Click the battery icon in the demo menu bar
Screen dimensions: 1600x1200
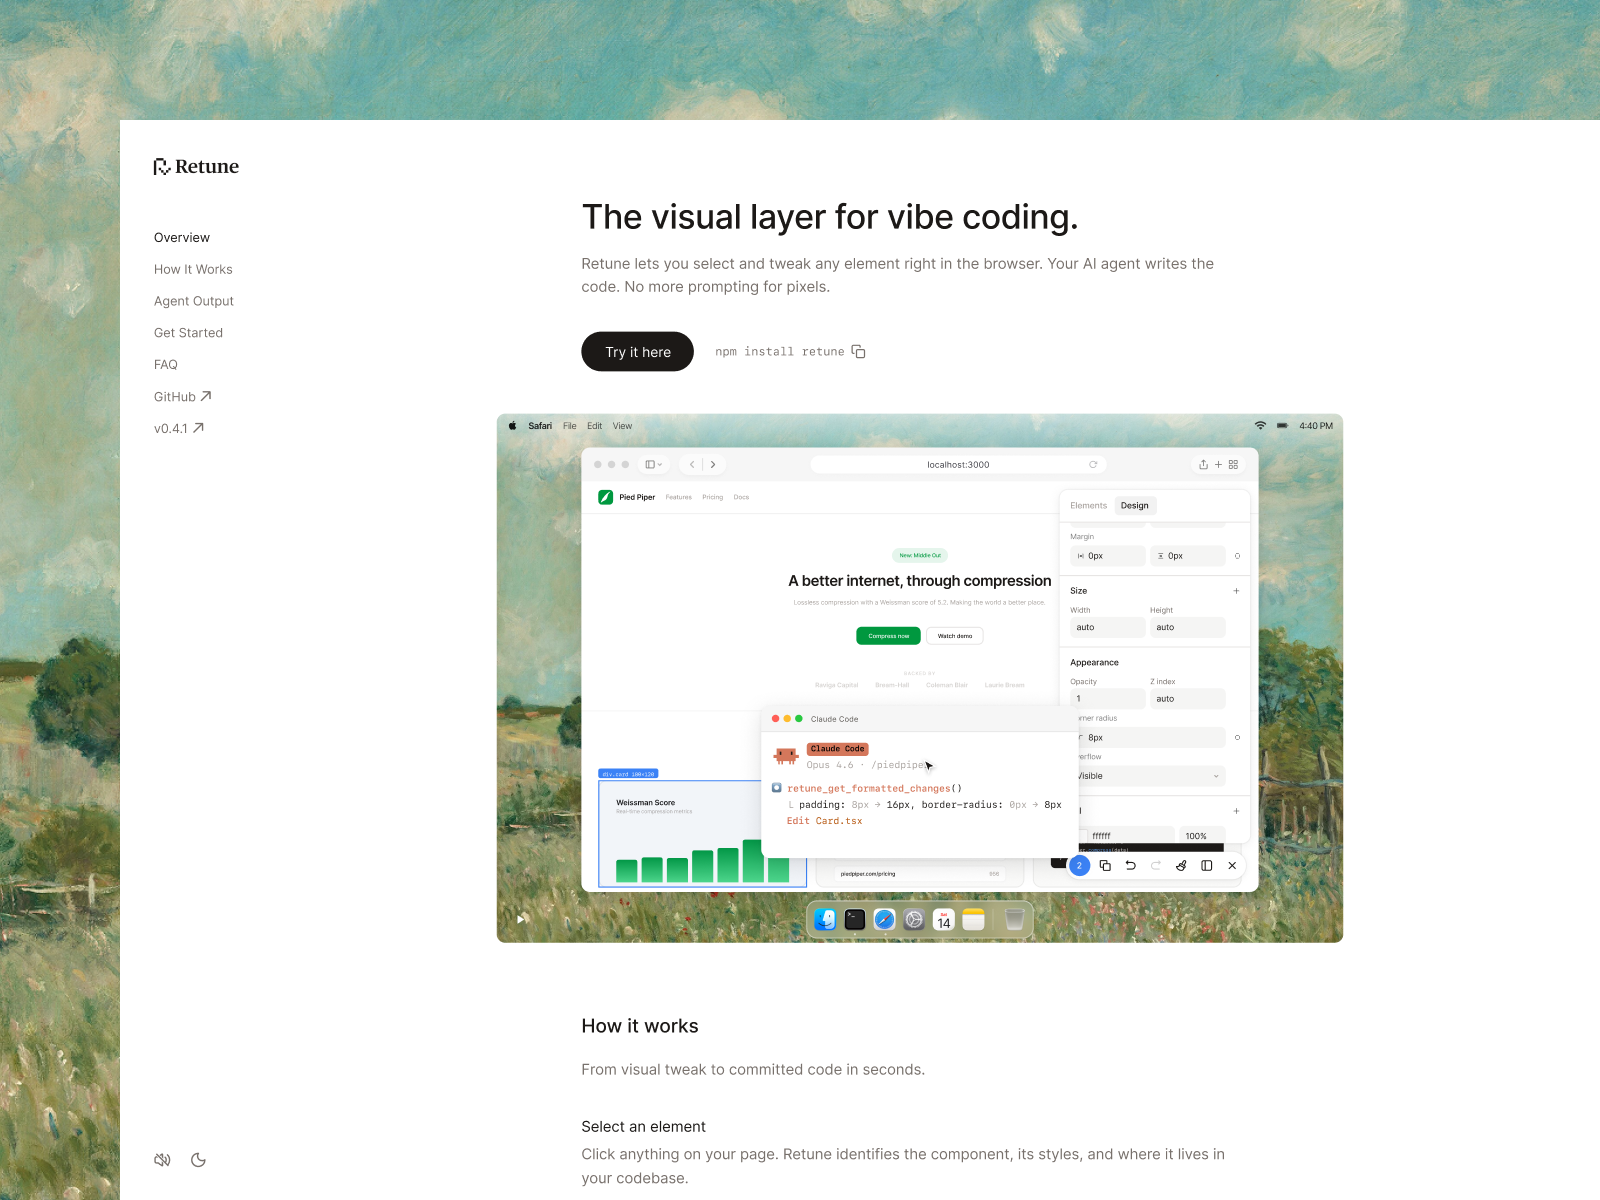pos(1282,426)
